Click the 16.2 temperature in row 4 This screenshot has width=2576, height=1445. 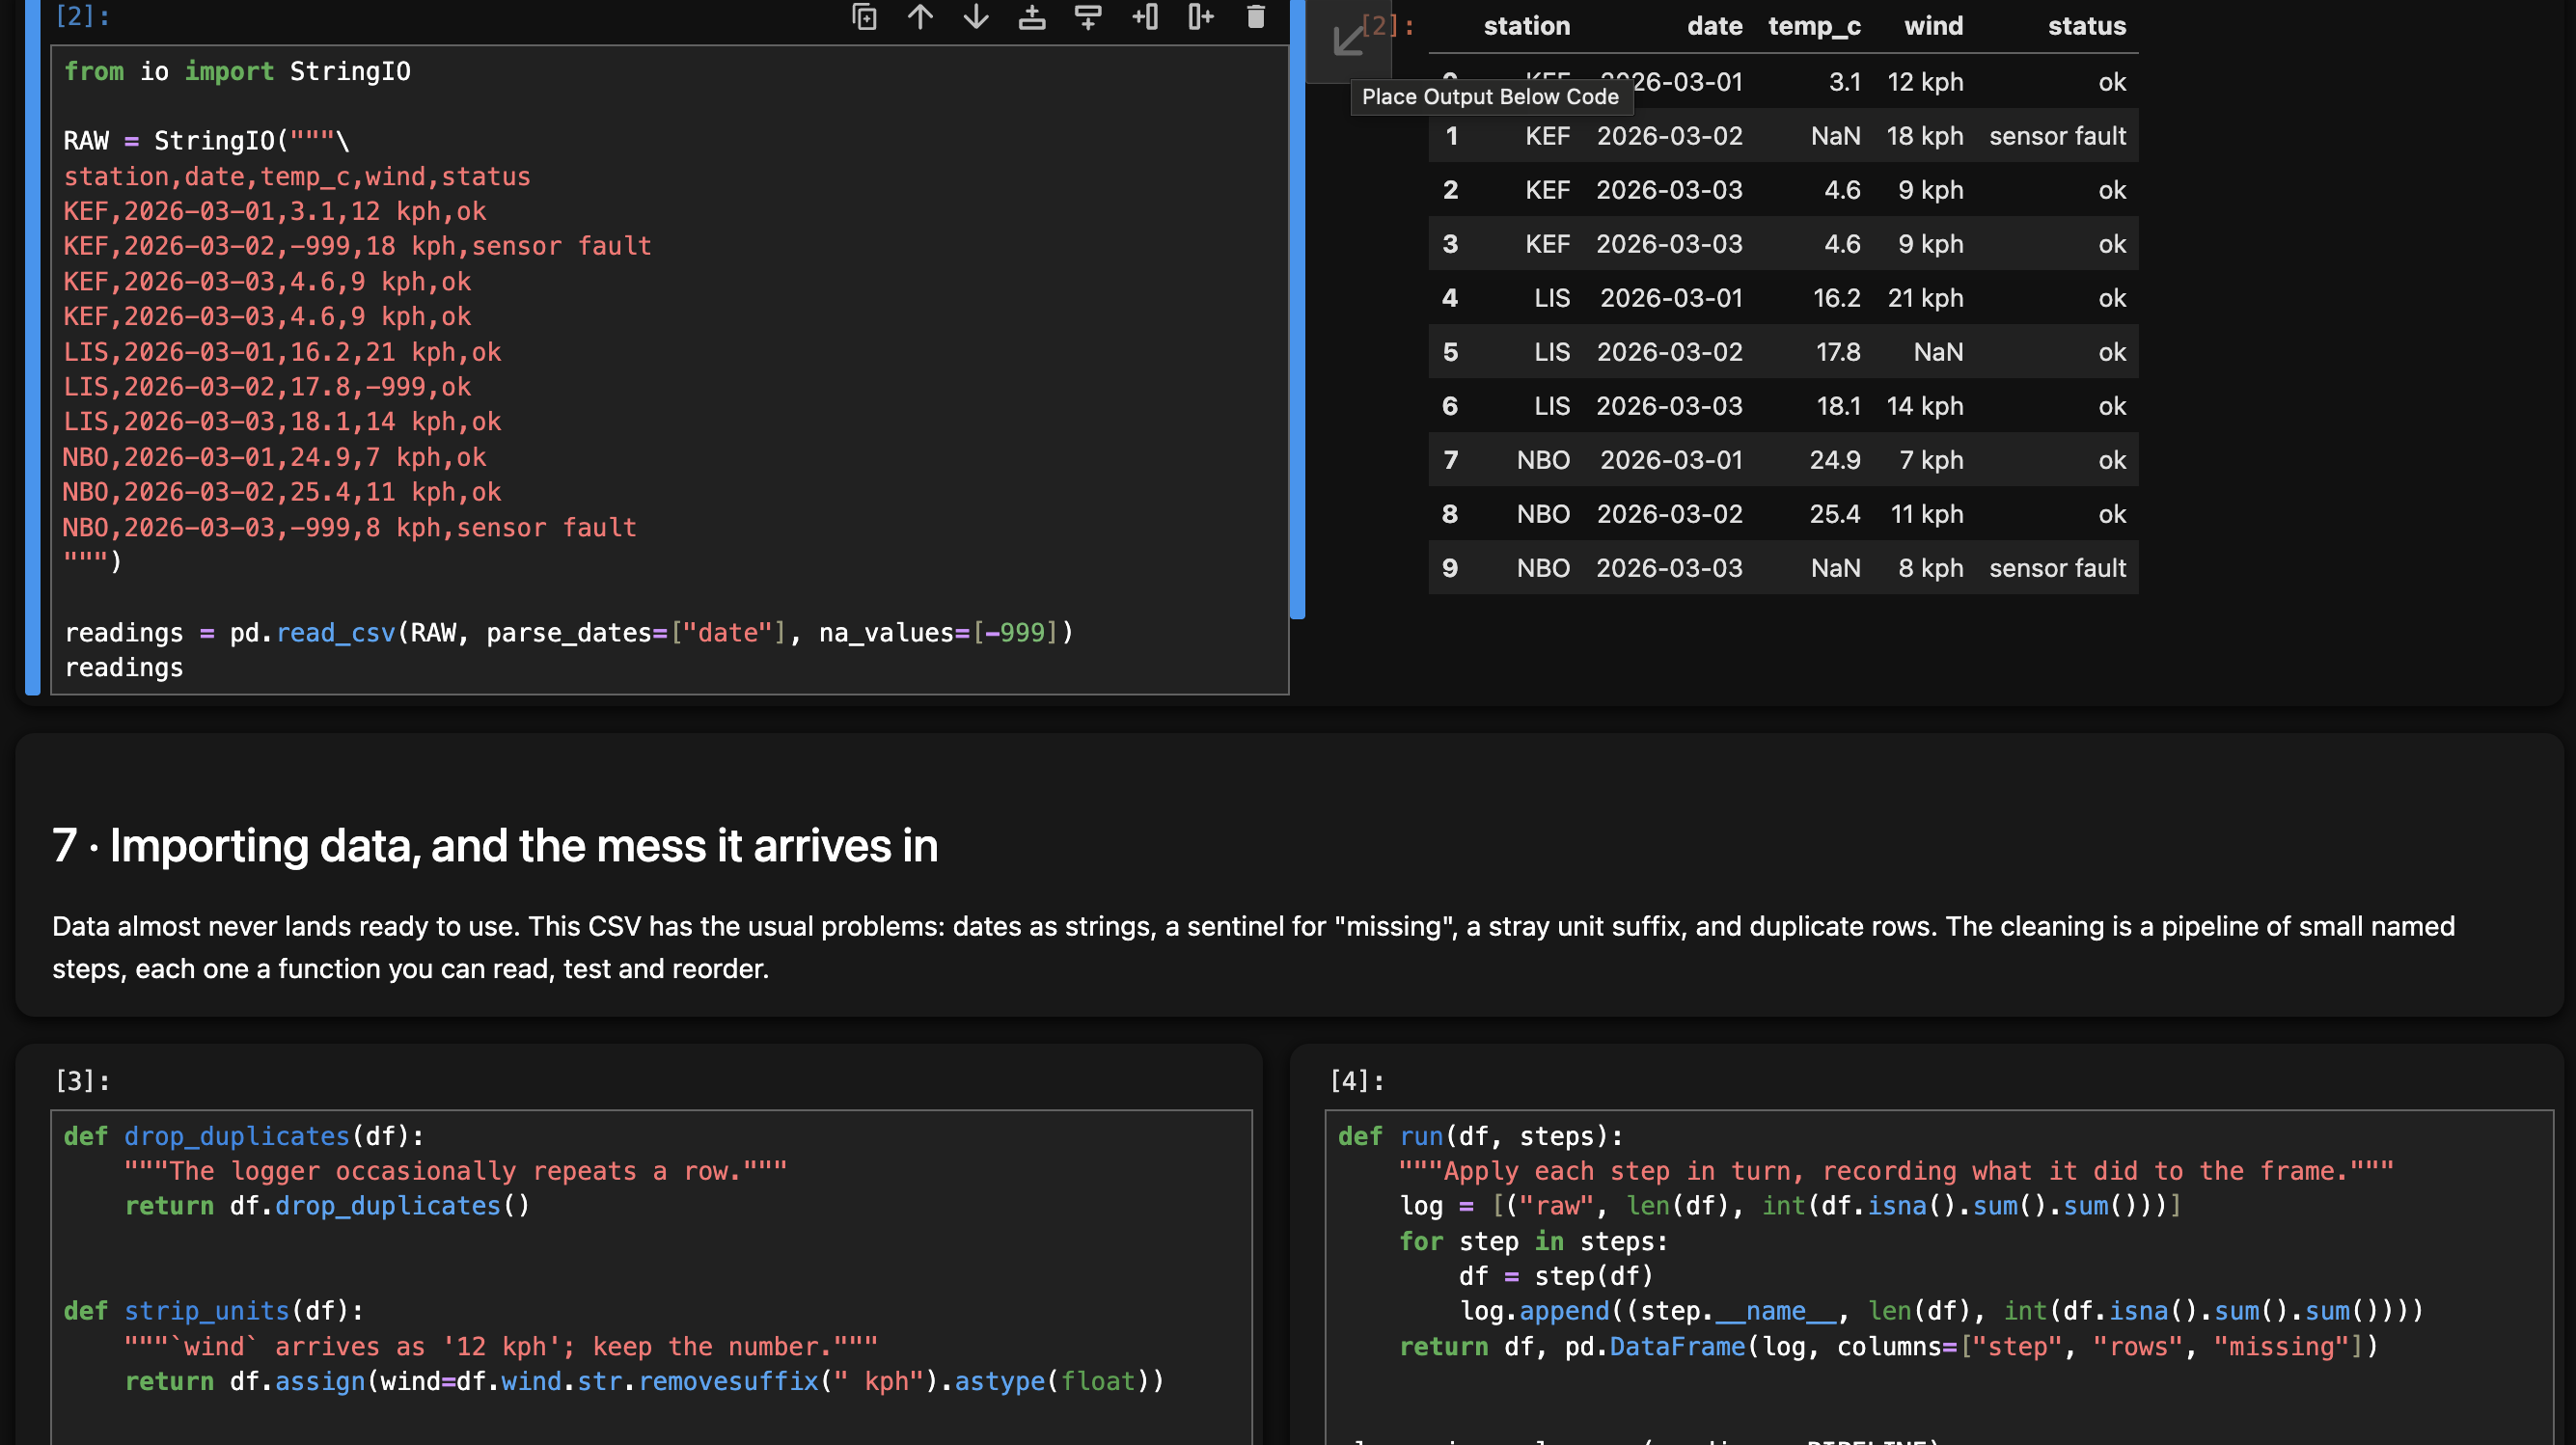1836,298
